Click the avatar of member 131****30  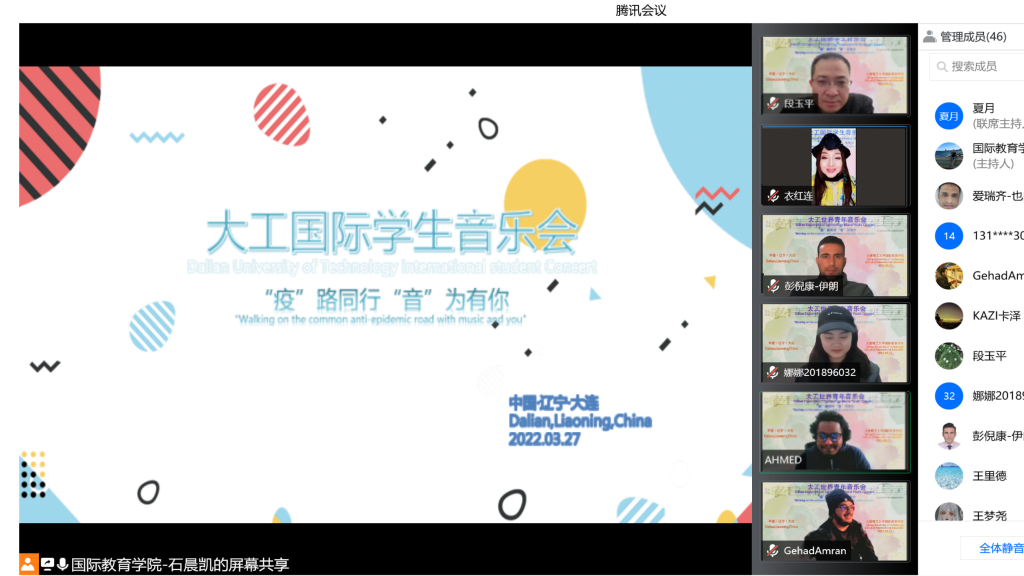tap(948, 236)
